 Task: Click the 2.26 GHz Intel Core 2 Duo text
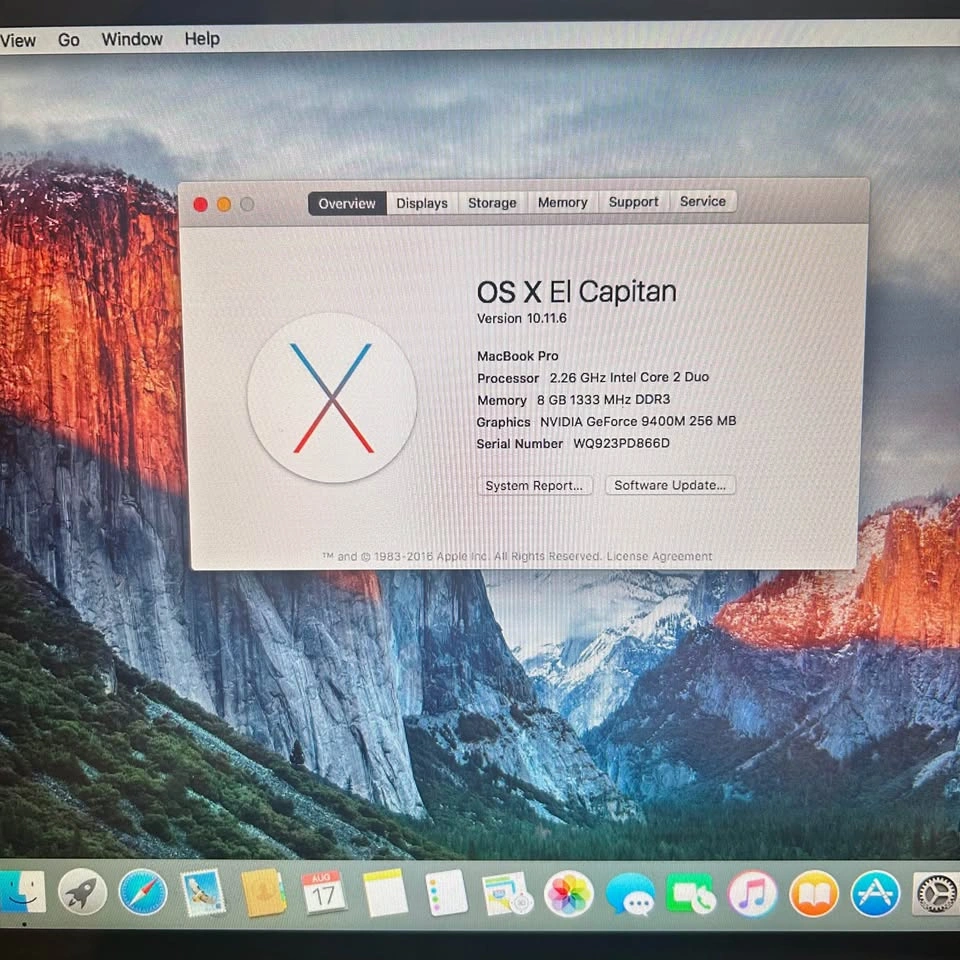(x=629, y=377)
